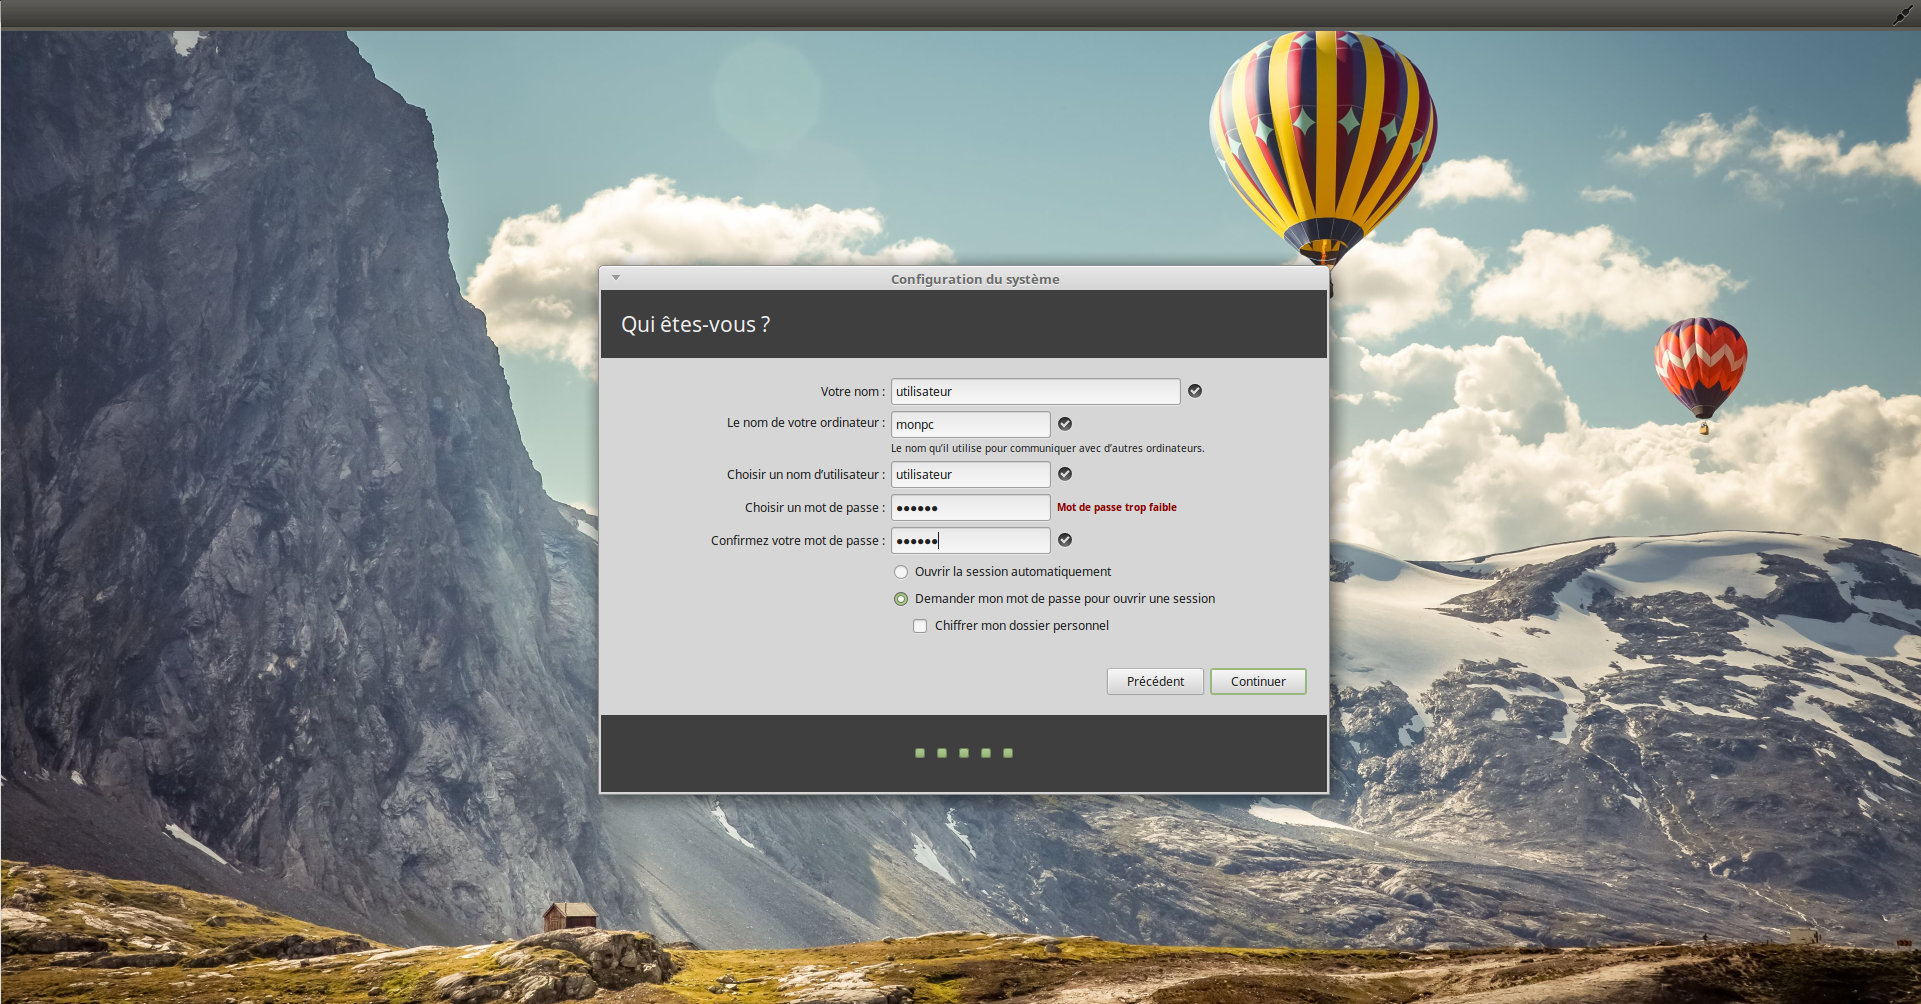Click into the Choisir un nom d'utilisateur field

click(970, 474)
